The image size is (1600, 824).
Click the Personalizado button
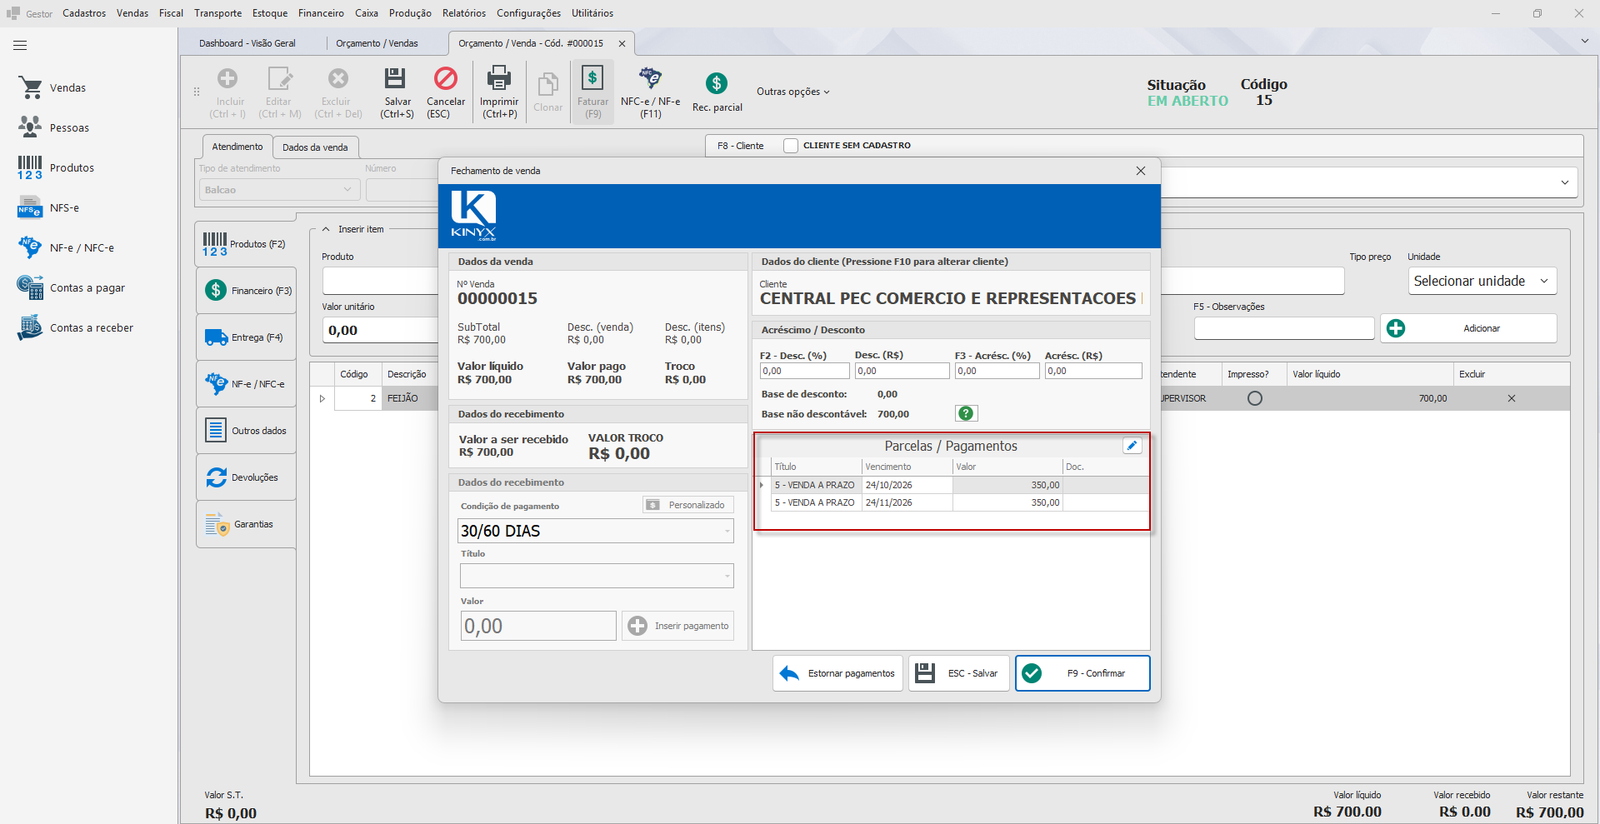pos(688,505)
